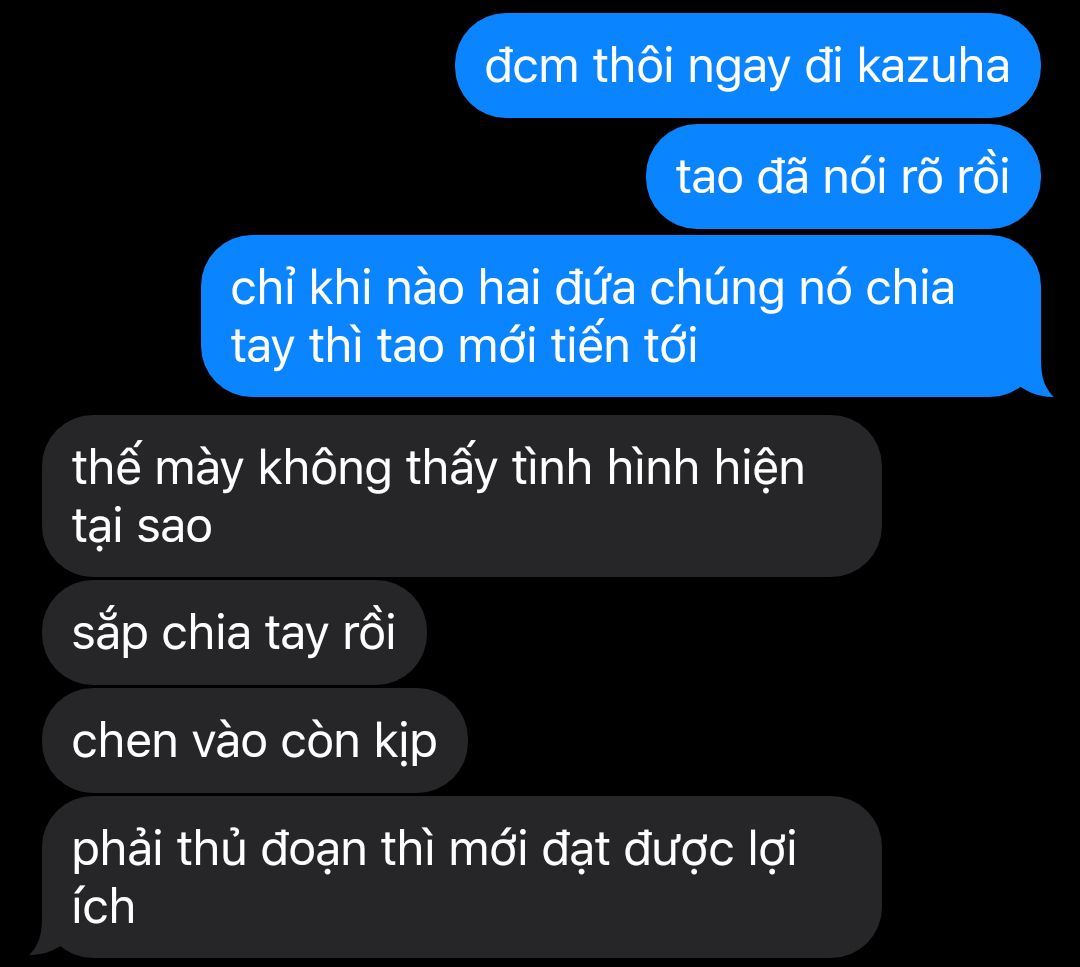Click the word "ích" in bottom bubble
The width and height of the screenshot is (1080, 967).
[x=103, y=905]
